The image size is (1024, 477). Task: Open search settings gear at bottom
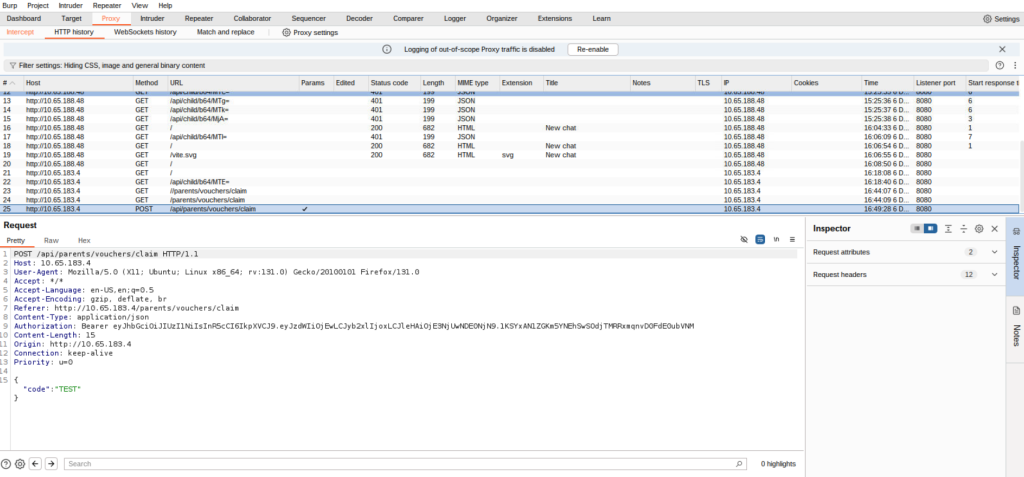[20, 464]
